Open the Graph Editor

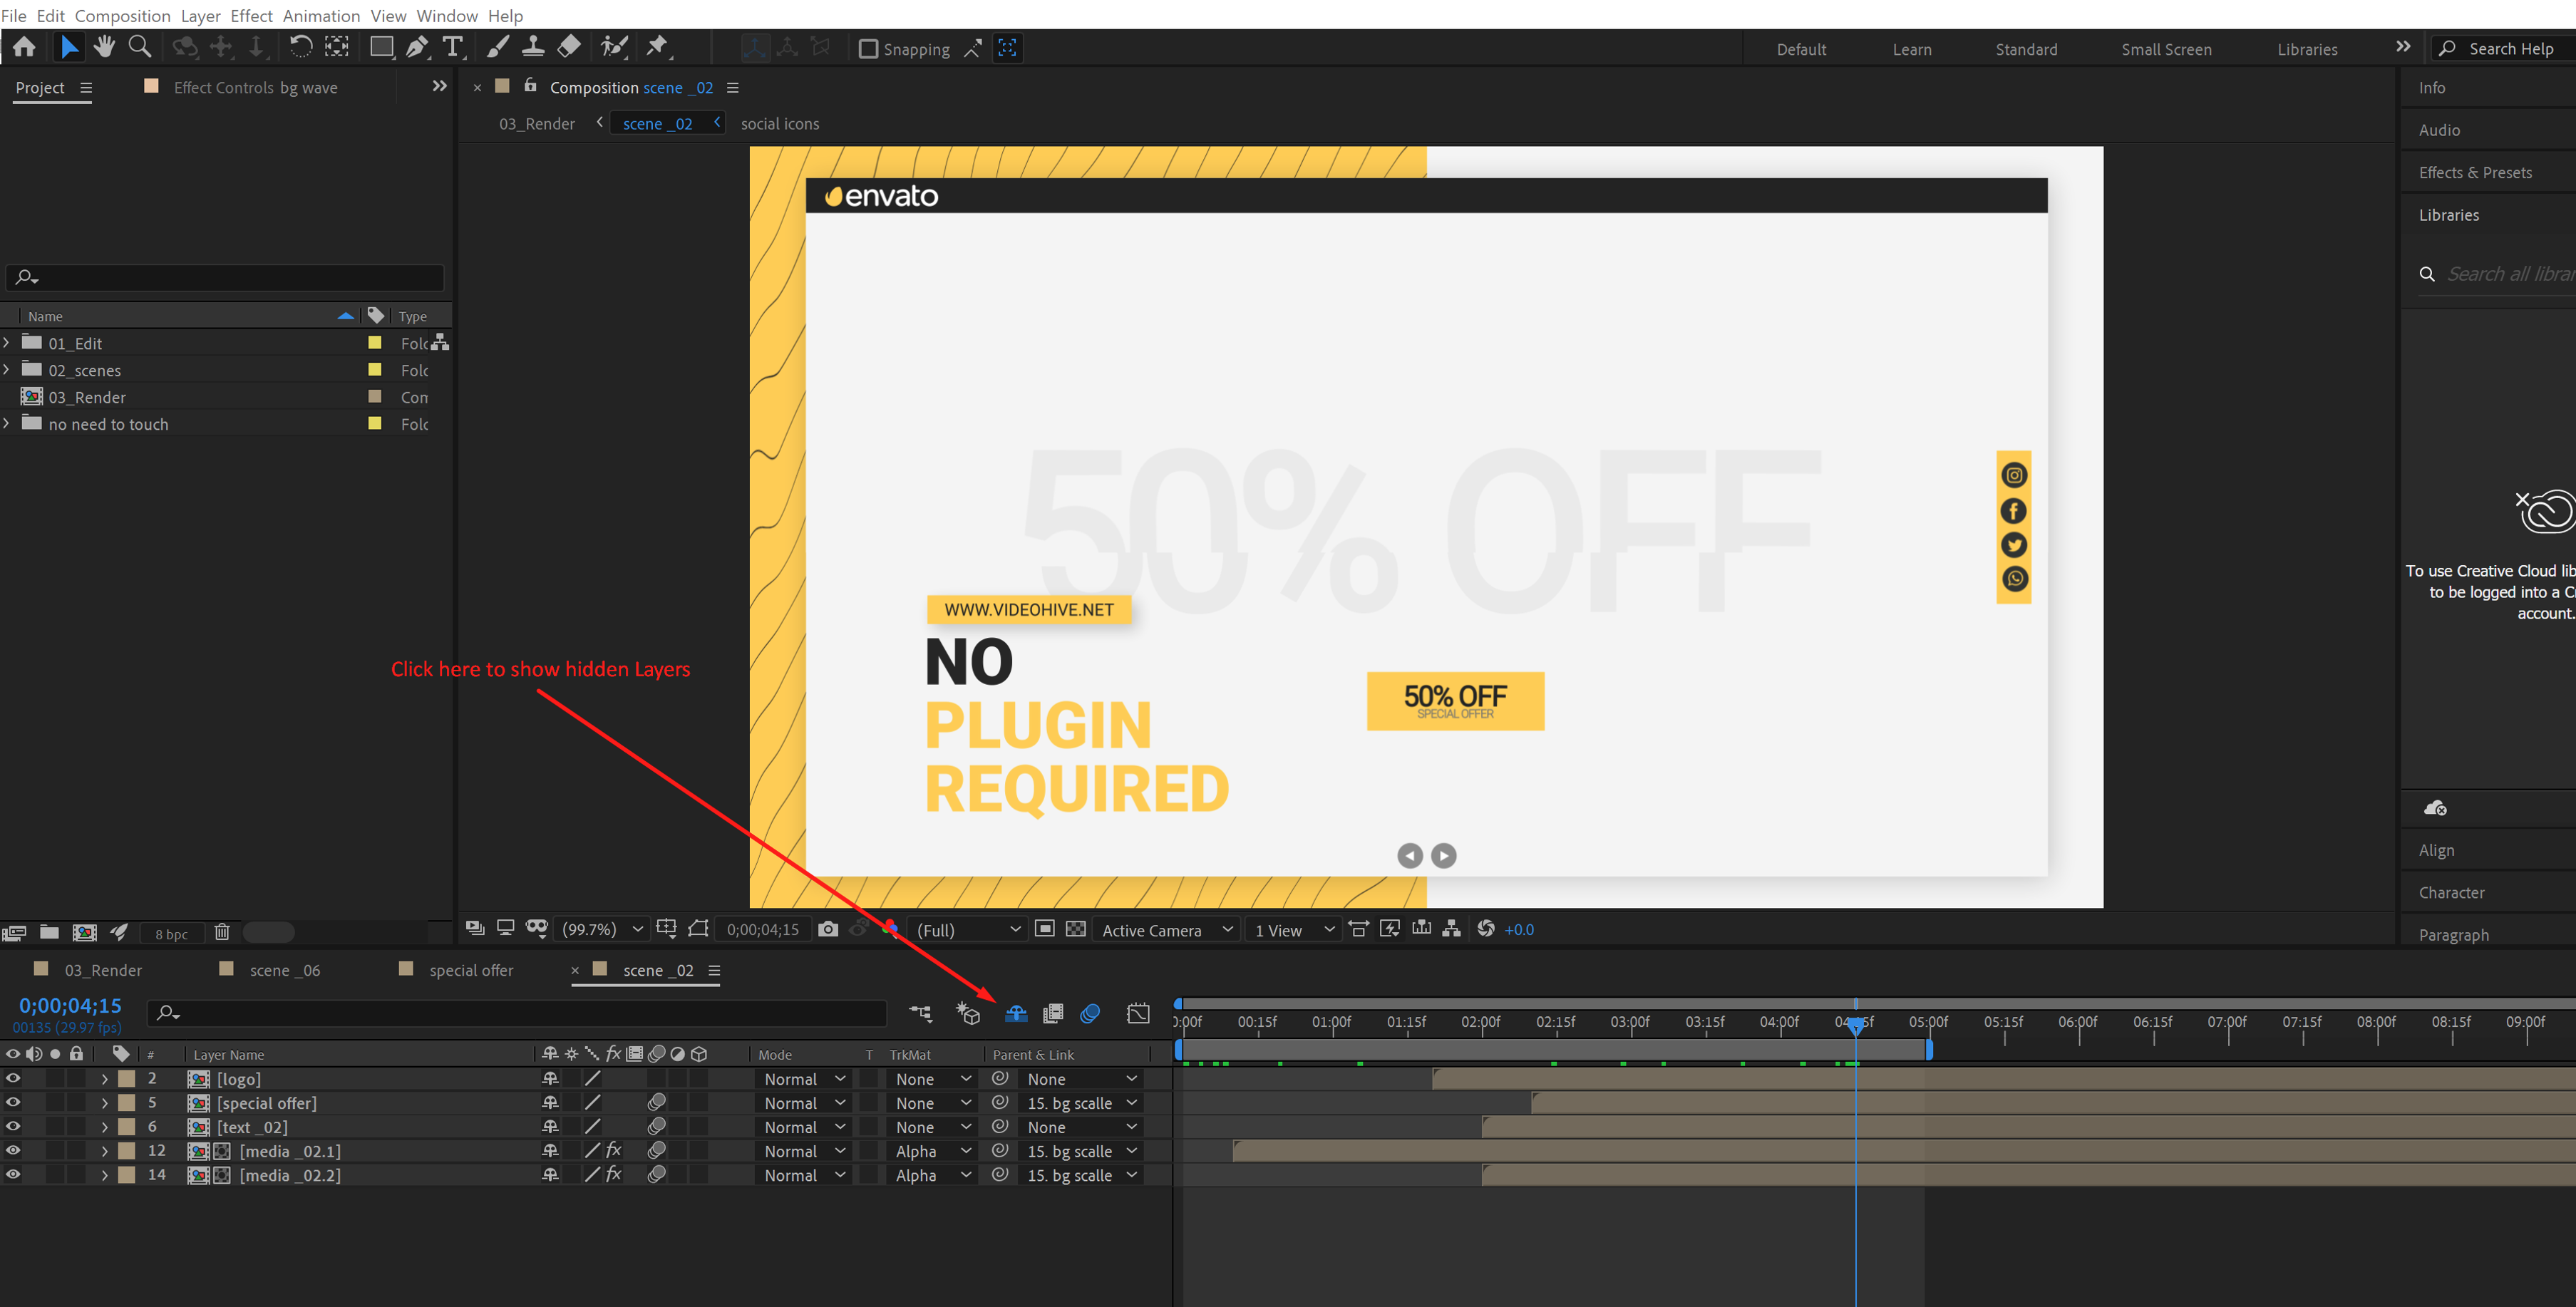(x=1138, y=1014)
